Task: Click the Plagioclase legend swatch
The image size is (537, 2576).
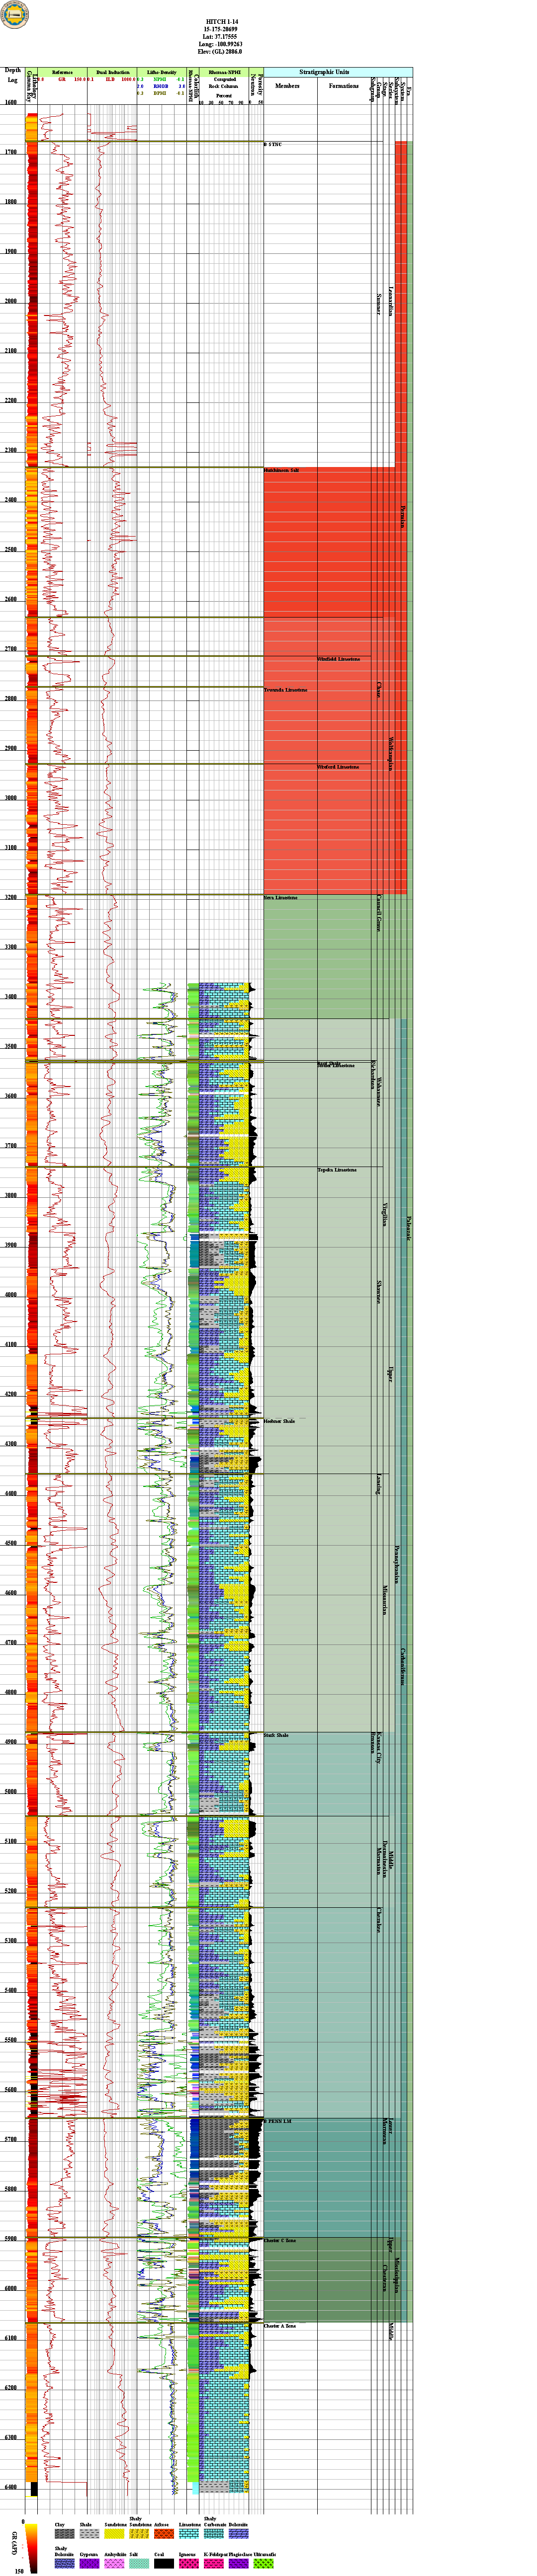Action: tap(239, 2563)
